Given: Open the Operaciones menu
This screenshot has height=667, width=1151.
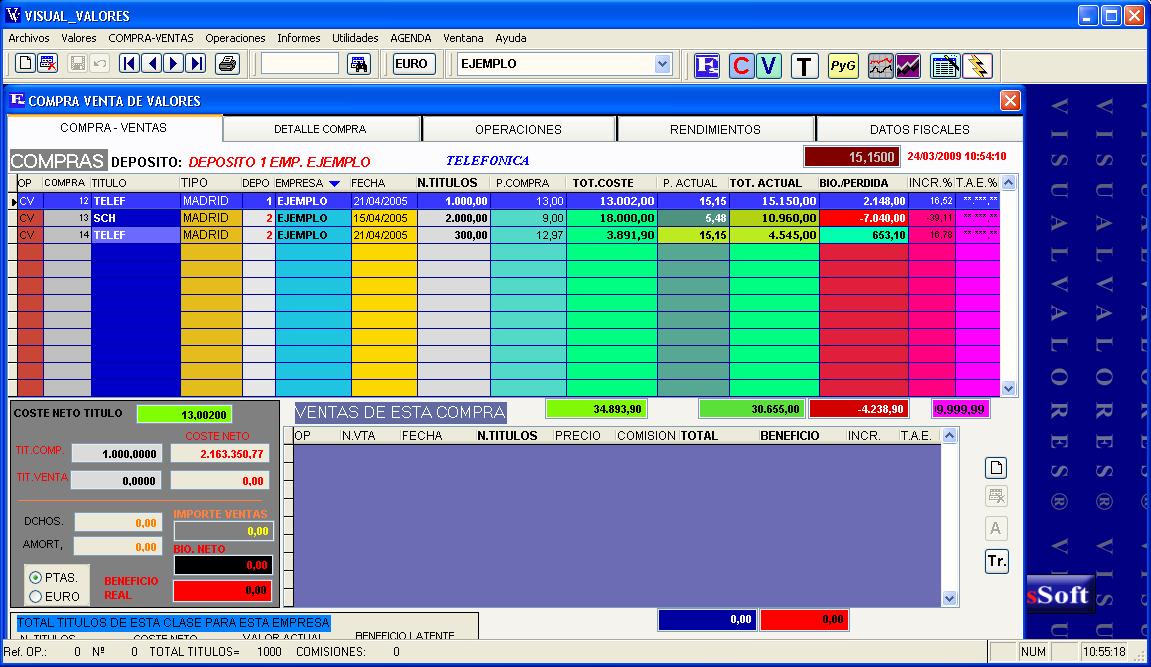Looking at the screenshot, I should (235, 38).
